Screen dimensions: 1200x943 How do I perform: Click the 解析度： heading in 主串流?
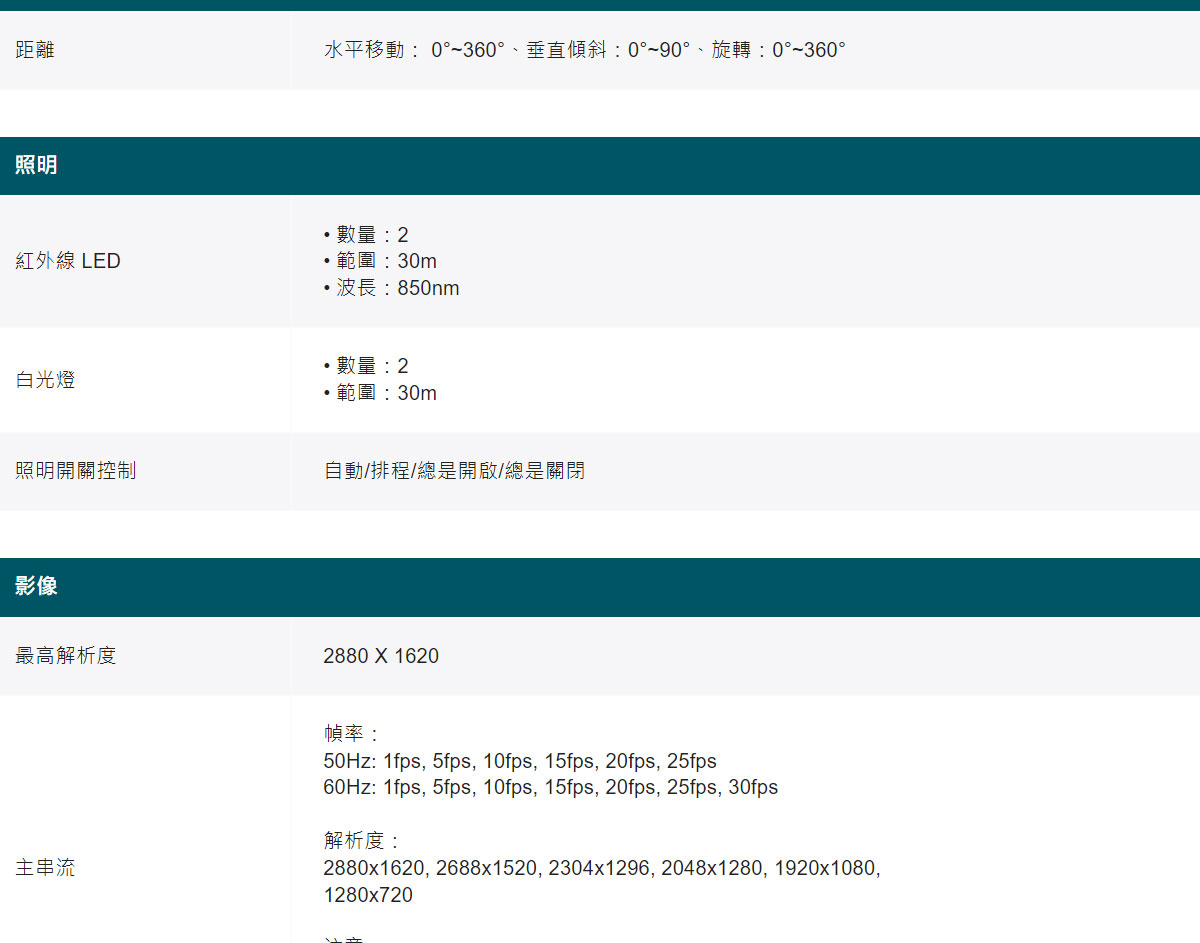point(361,841)
